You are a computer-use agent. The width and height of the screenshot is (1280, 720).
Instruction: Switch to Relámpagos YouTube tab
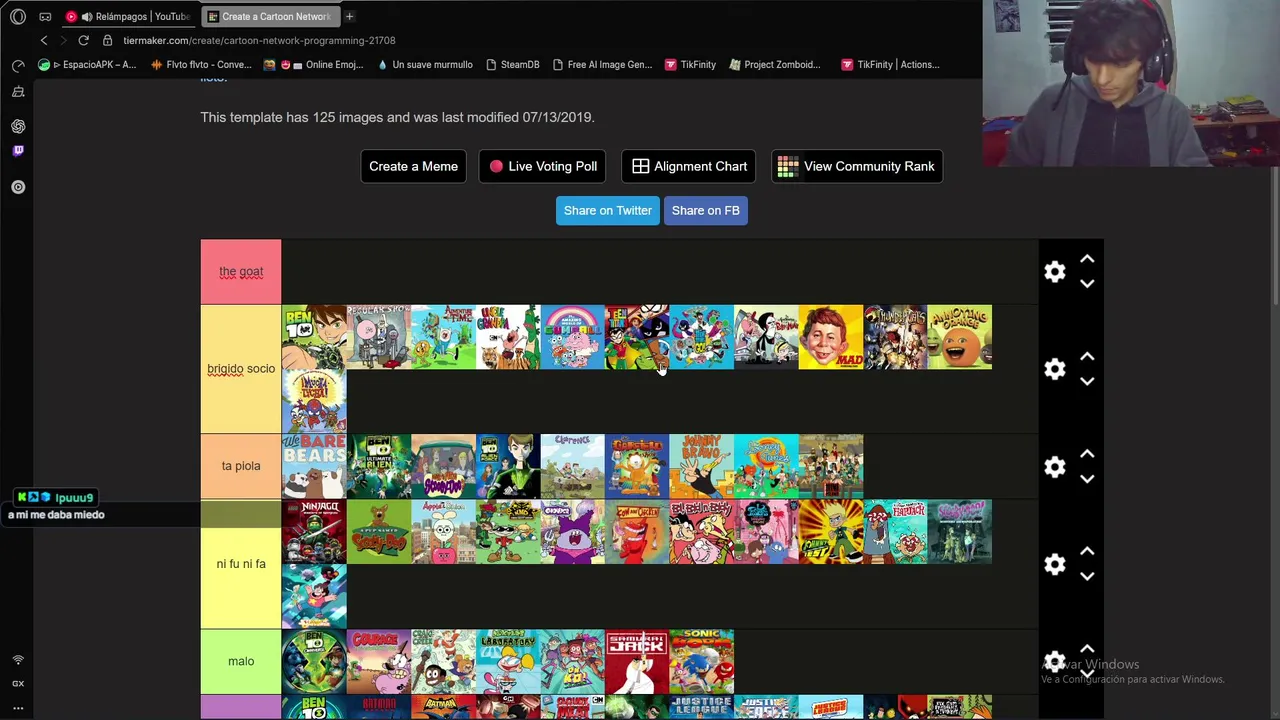coord(128,16)
